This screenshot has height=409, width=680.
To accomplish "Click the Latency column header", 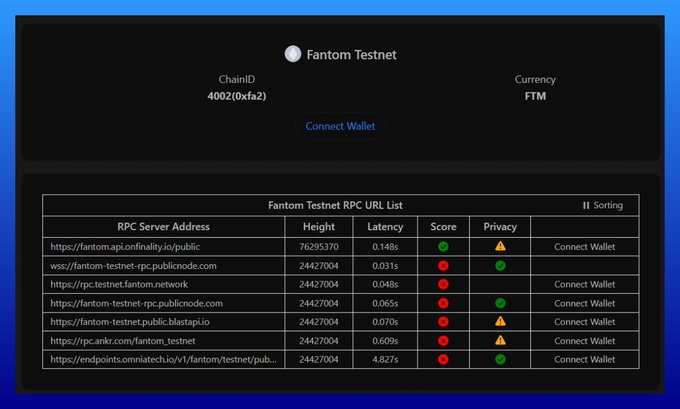I will click(x=385, y=227).
